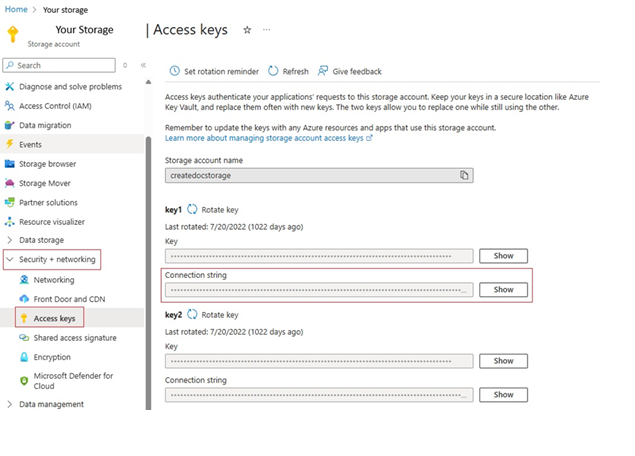Click the Access Control (IAM) icon

click(9, 106)
